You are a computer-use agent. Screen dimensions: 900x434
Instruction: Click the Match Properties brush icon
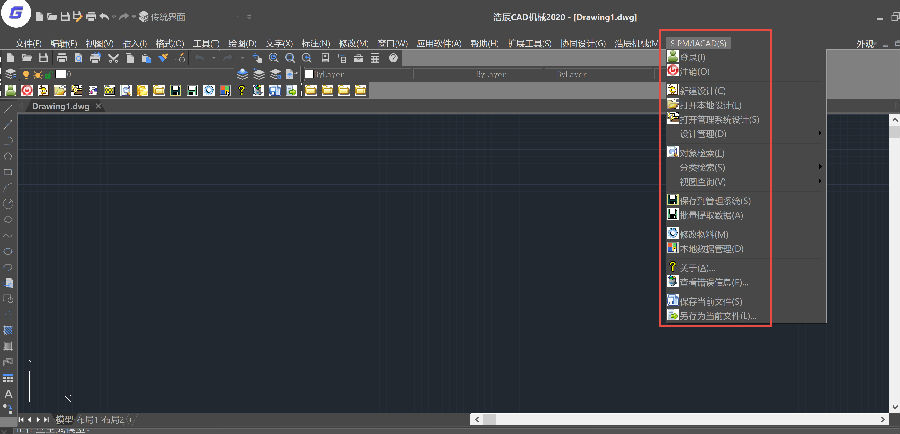click(x=163, y=58)
